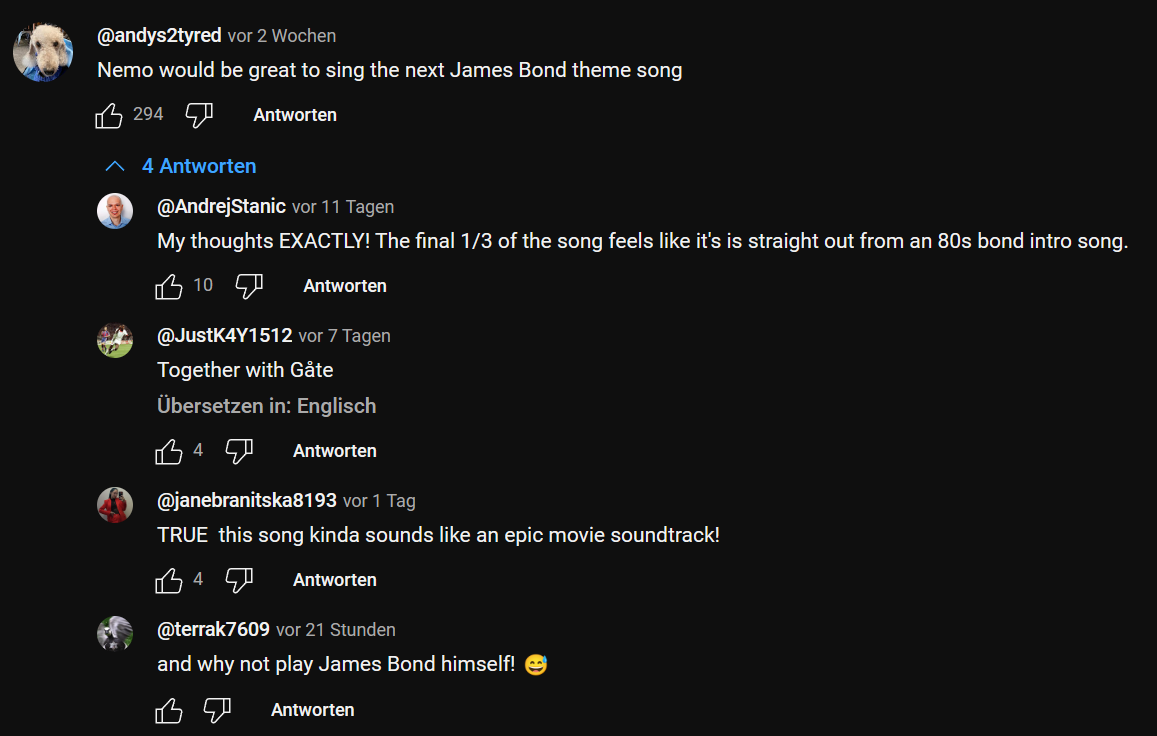The image size is (1157, 736).
Task: Open the 'vor 2 Wochen' comment timestamp
Action: pyautogui.click(x=282, y=36)
